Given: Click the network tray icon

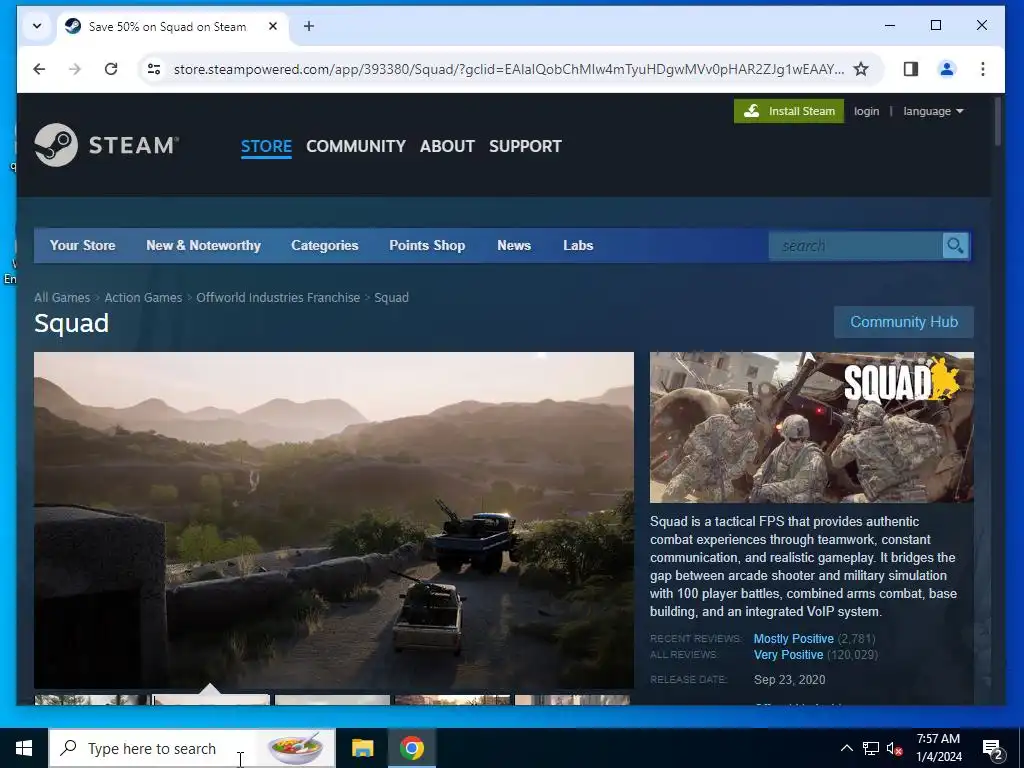Looking at the screenshot, I should [871, 748].
